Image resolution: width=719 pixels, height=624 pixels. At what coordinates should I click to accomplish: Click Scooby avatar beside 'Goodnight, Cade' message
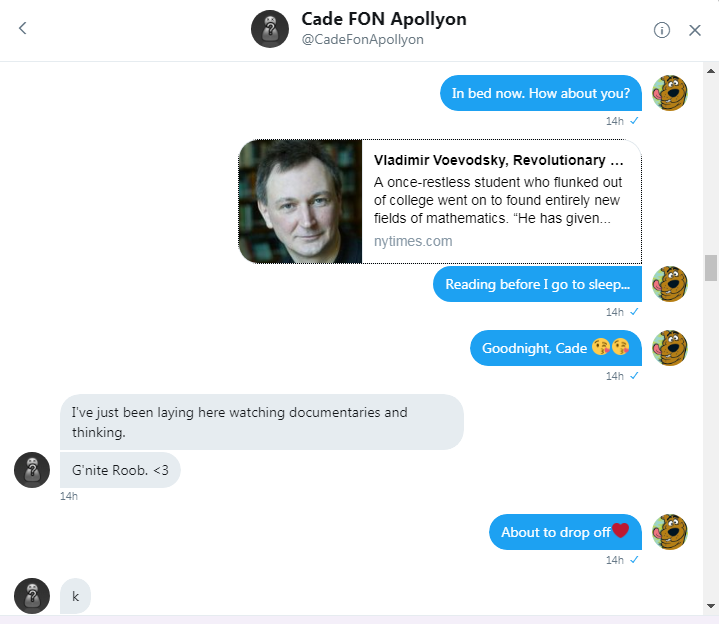669,347
